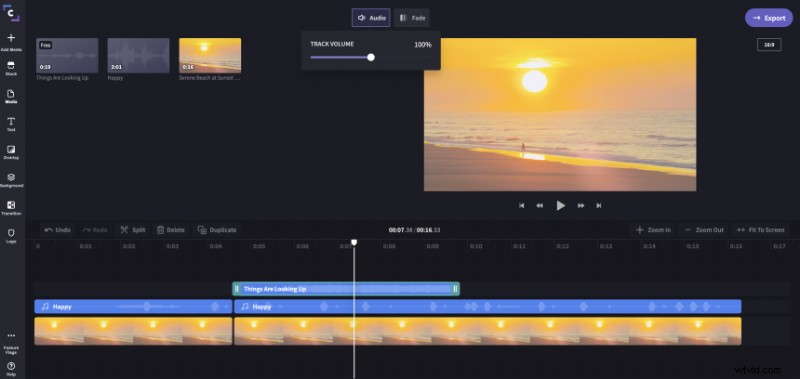Viewport: 800px width, 379px height.
Task: Duplicate the selected clip
Action: point(217,230)
